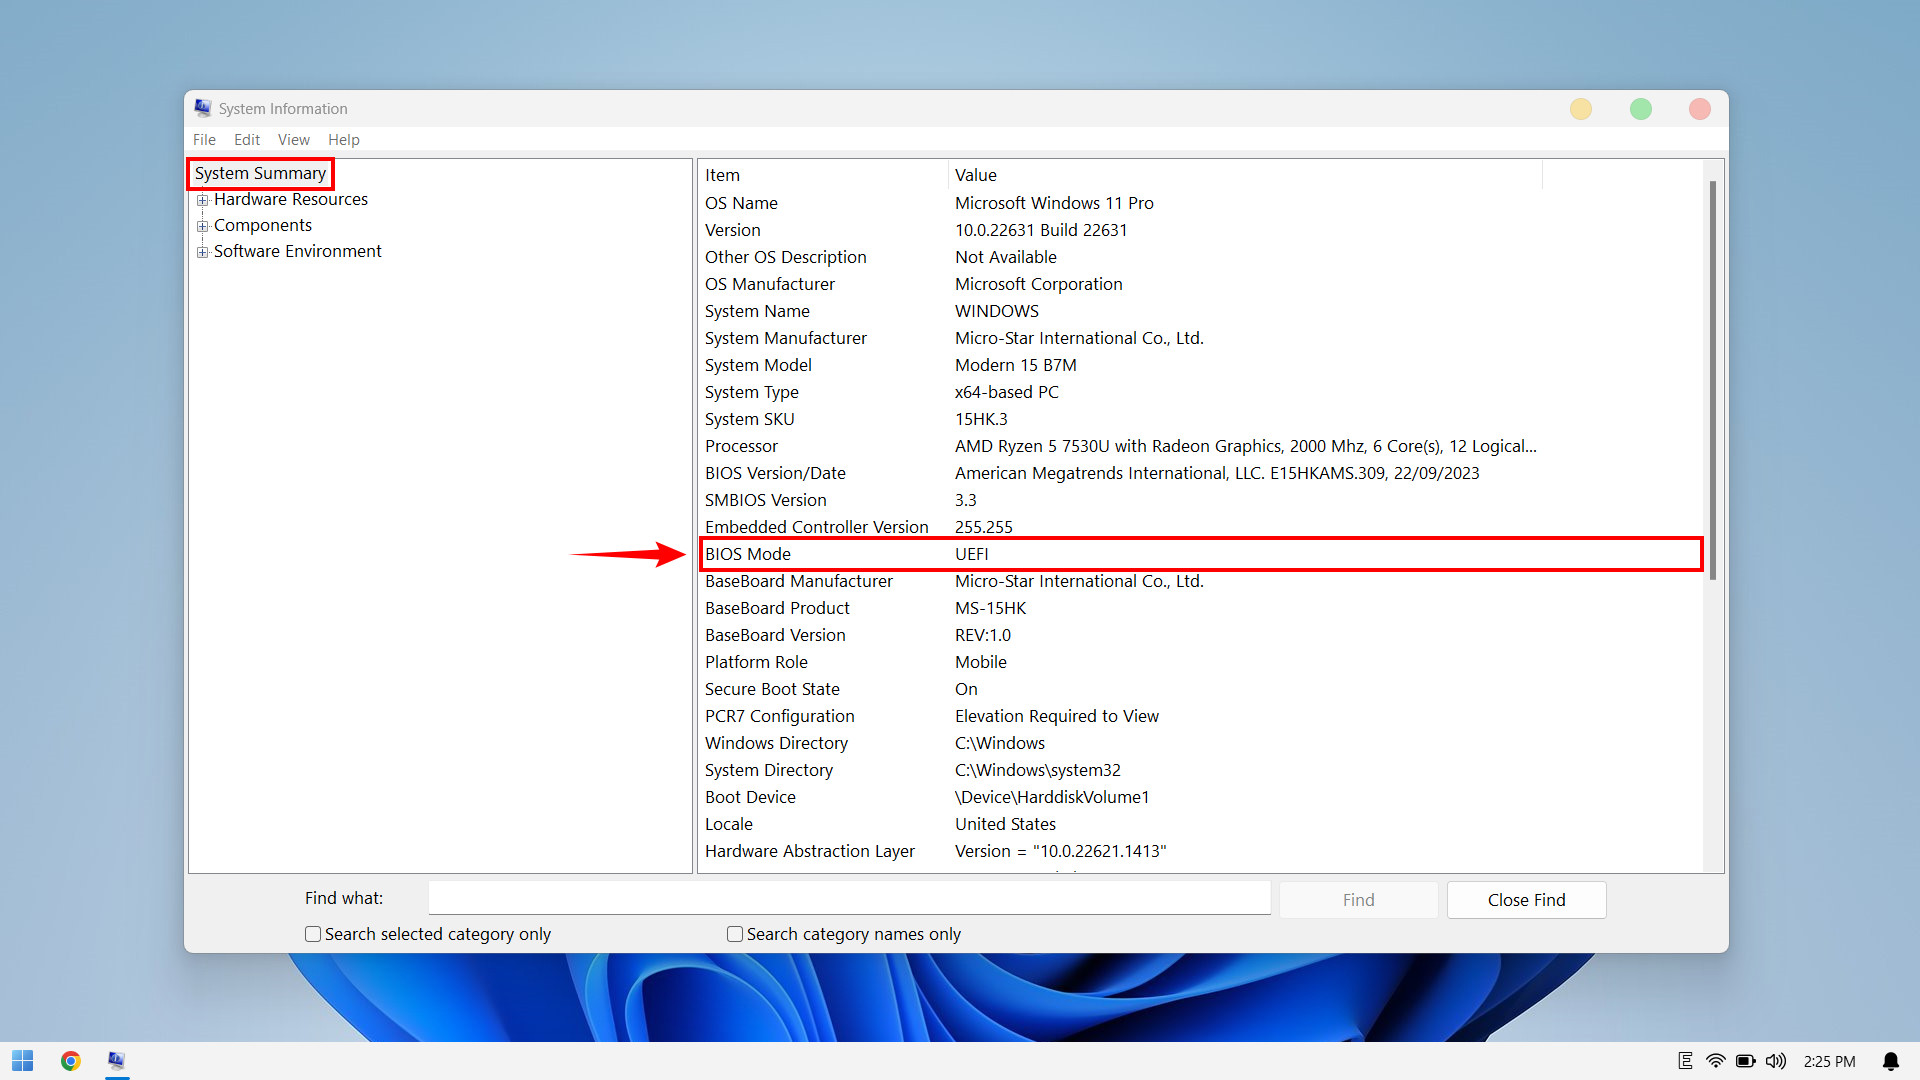Select the Software Environment category
Screen dimensions: 1920x1080
coord(298,252)
